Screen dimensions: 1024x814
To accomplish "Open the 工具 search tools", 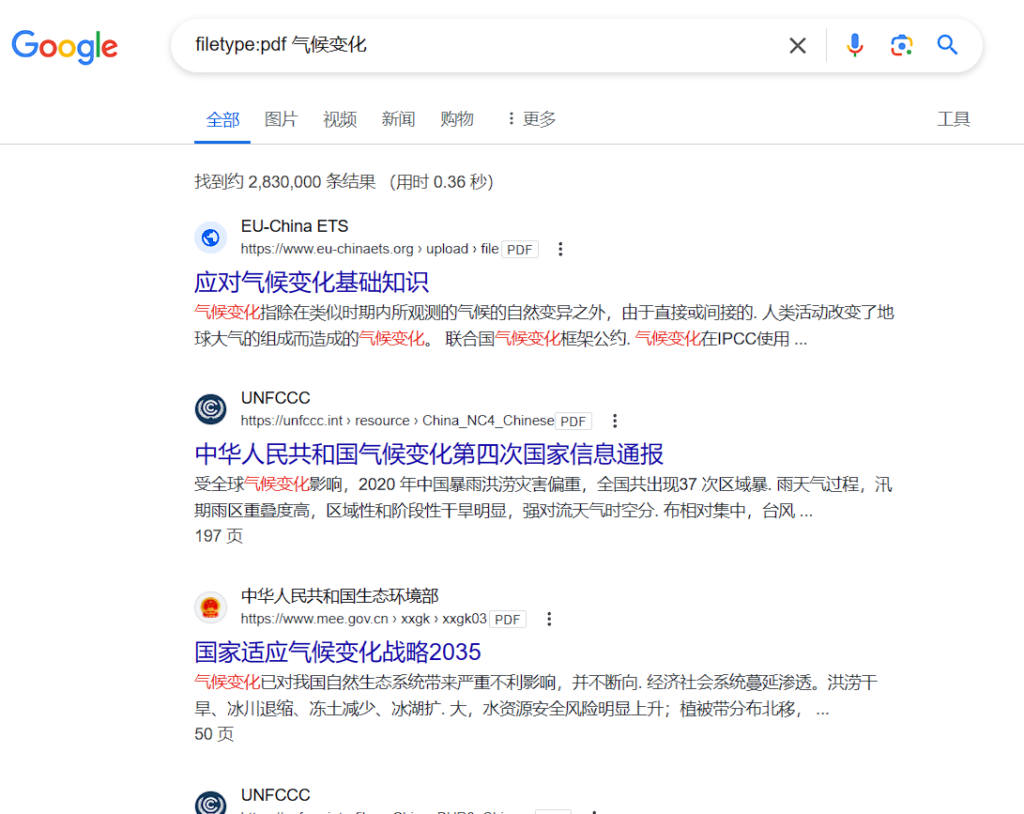I will tap(953, 119).
